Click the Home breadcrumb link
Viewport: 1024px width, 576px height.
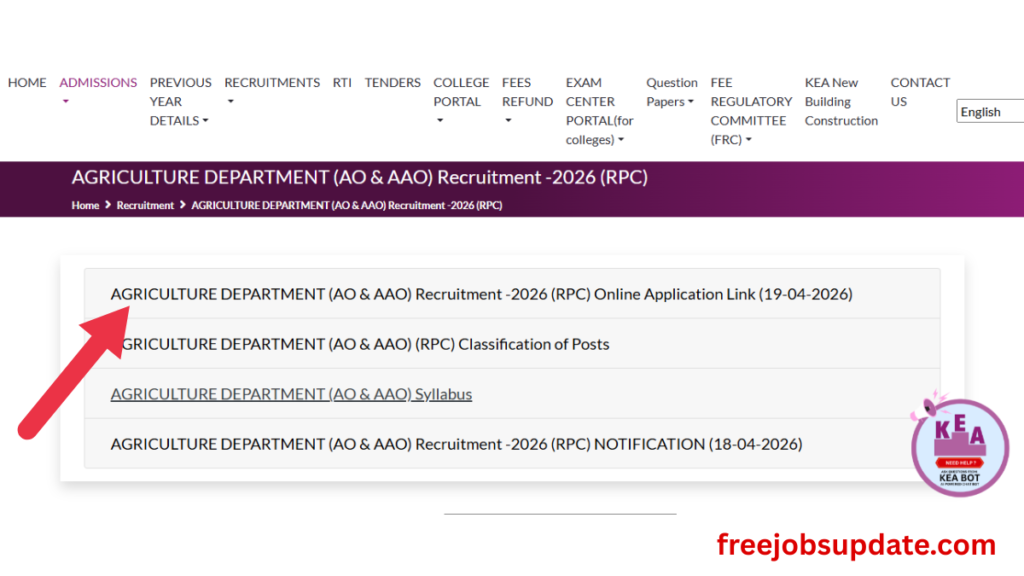coord(85,205)
